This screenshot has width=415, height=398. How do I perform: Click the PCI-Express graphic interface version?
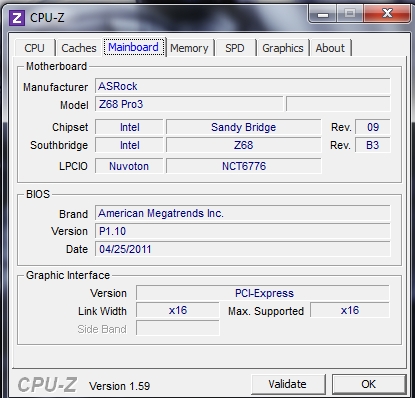pyautogui.click(x=263, y=293)
